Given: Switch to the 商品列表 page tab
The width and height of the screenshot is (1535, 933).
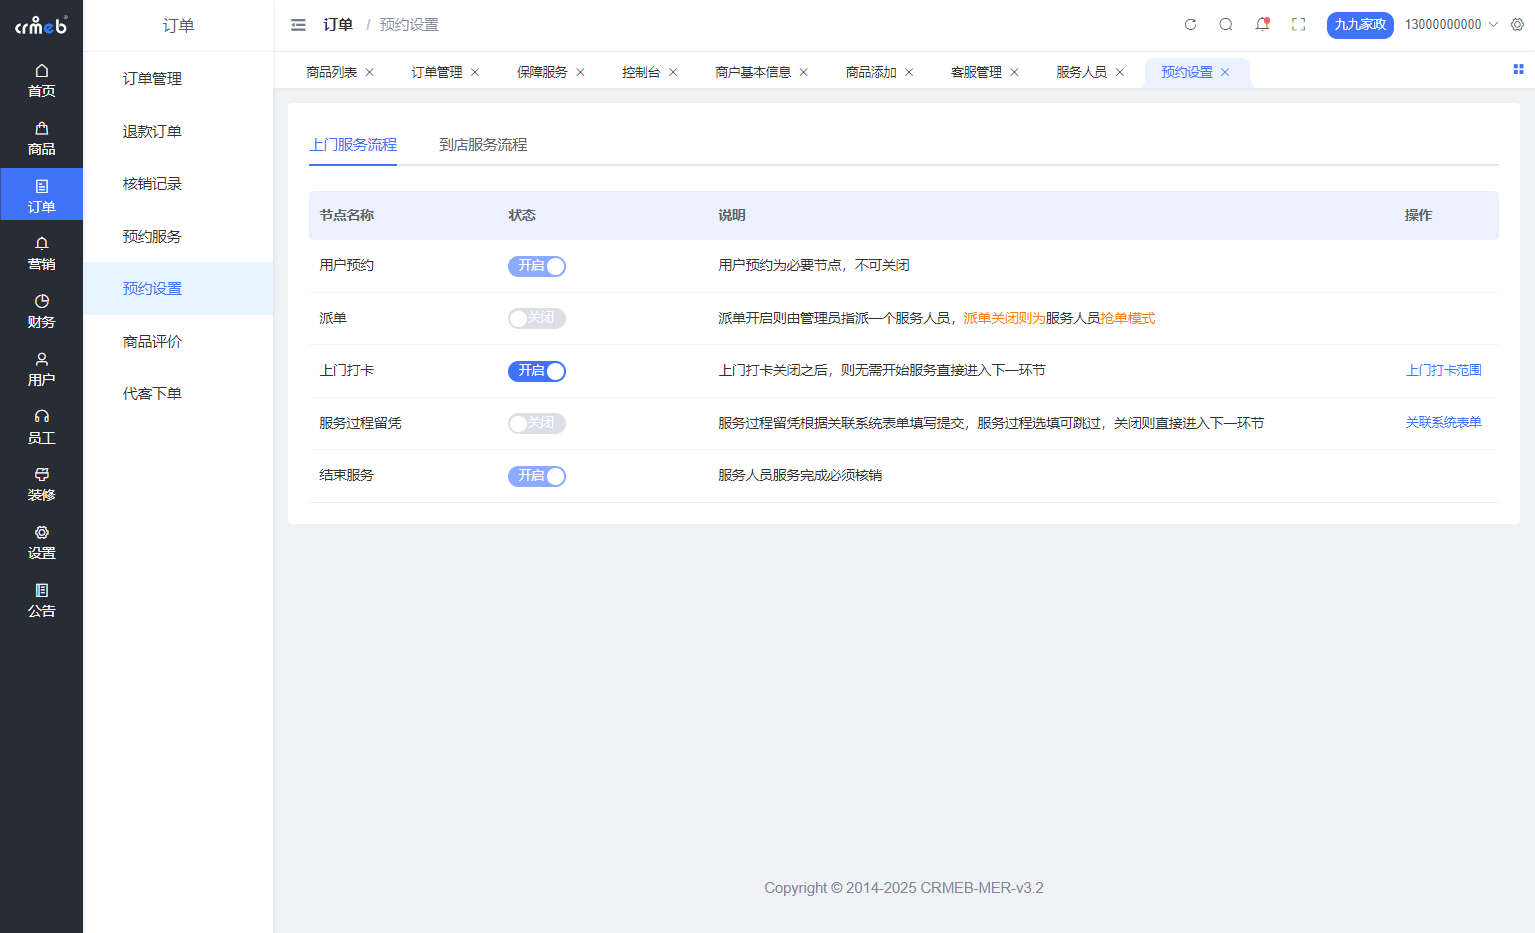Looking at the screenshot, I should [331, 72].
